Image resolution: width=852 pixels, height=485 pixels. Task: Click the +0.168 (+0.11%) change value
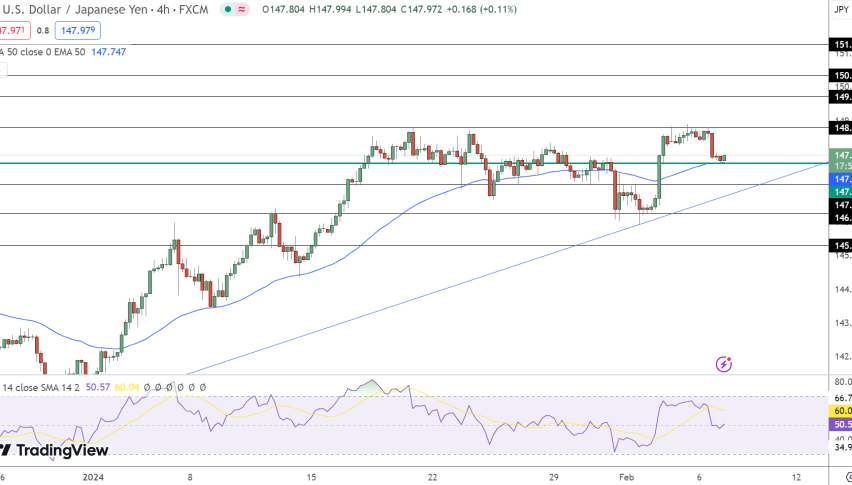click(x=482, y=9)
